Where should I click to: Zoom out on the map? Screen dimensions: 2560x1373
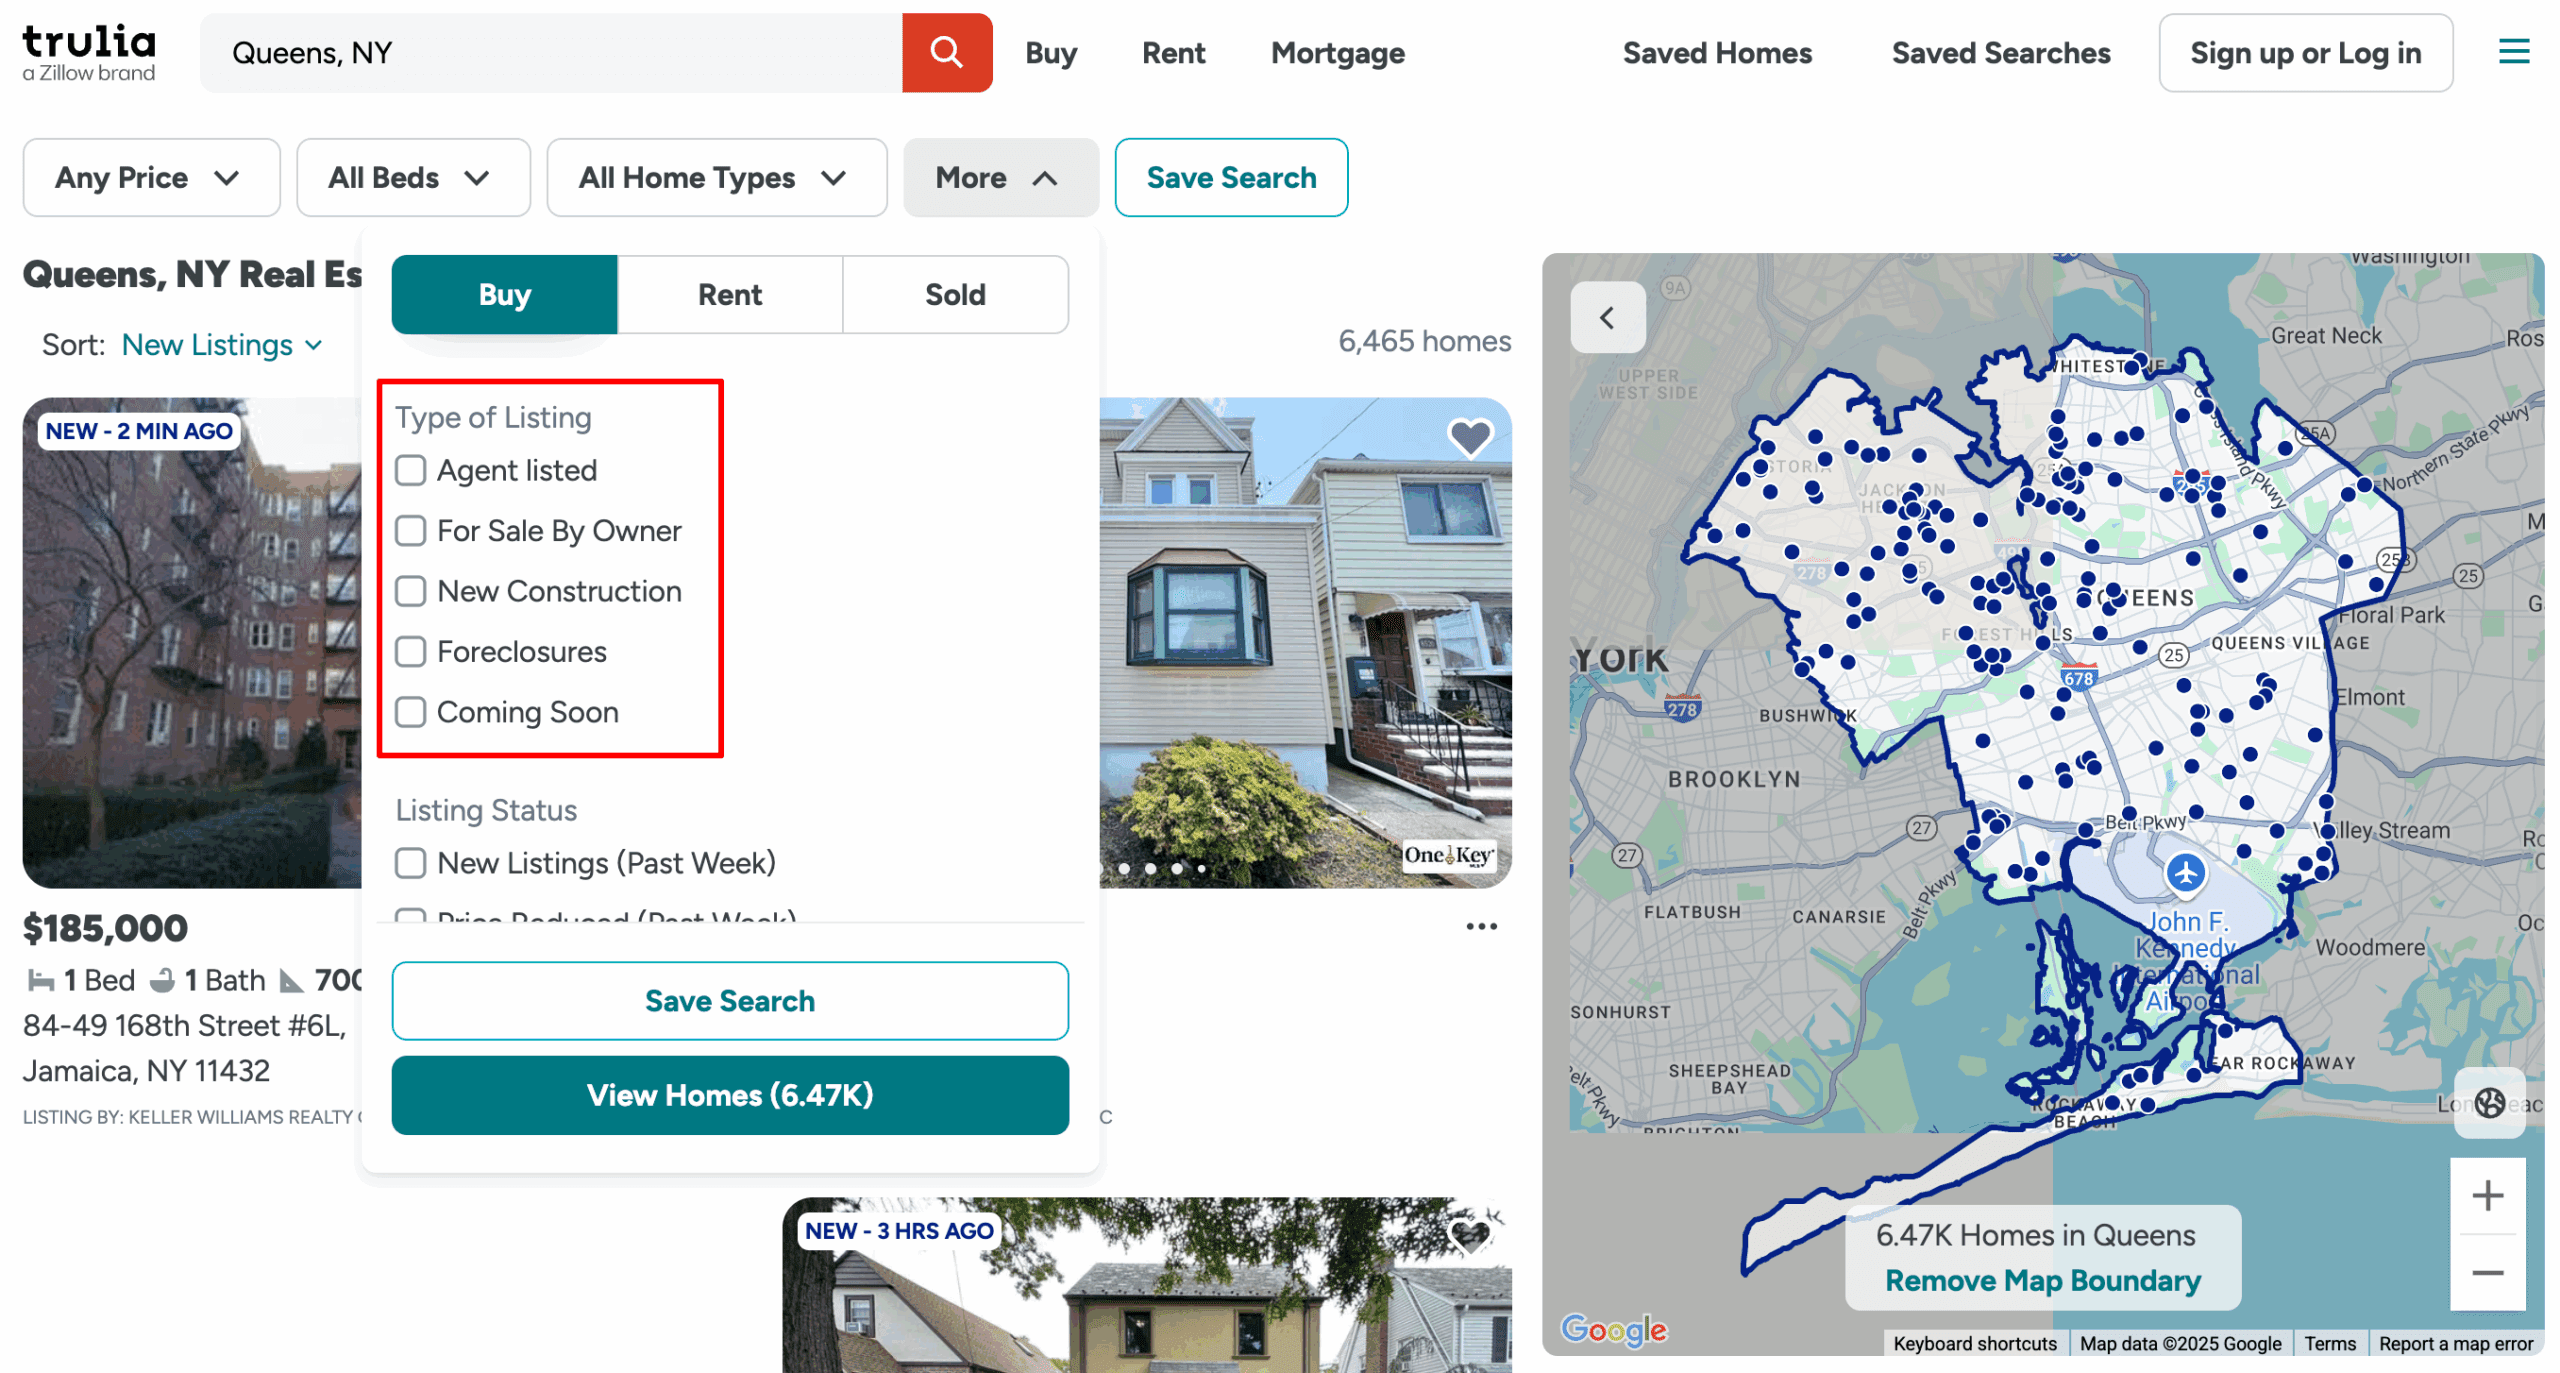click(2486, 1272)
